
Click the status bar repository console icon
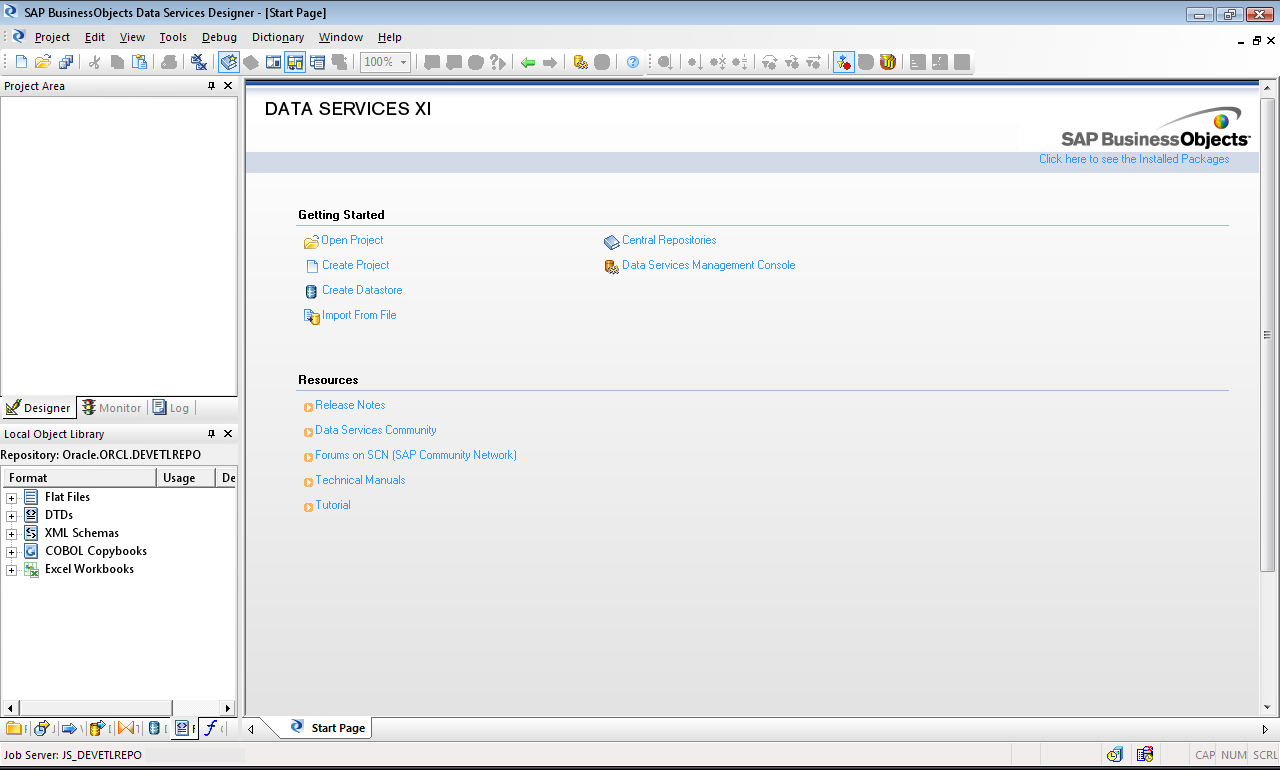click(x=1145, y=754)
